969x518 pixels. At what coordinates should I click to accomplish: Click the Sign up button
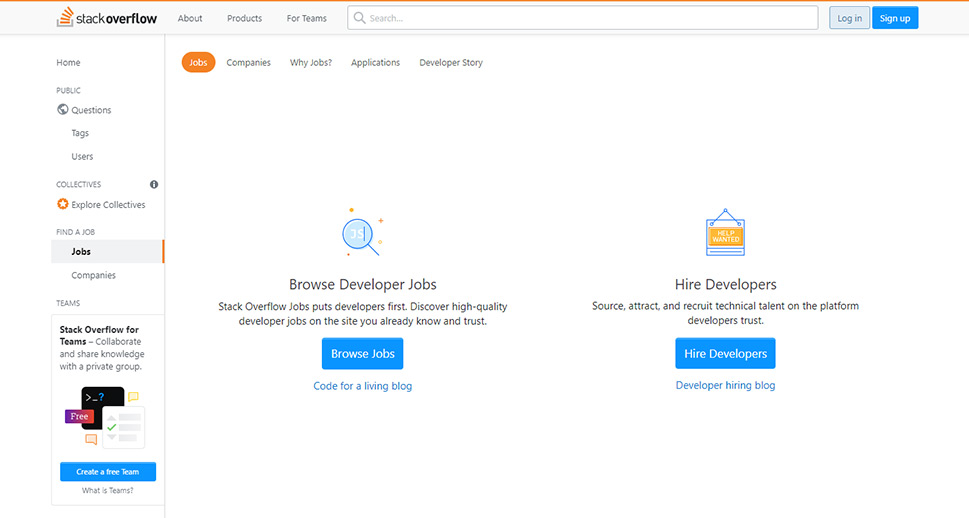pos(895,18)
